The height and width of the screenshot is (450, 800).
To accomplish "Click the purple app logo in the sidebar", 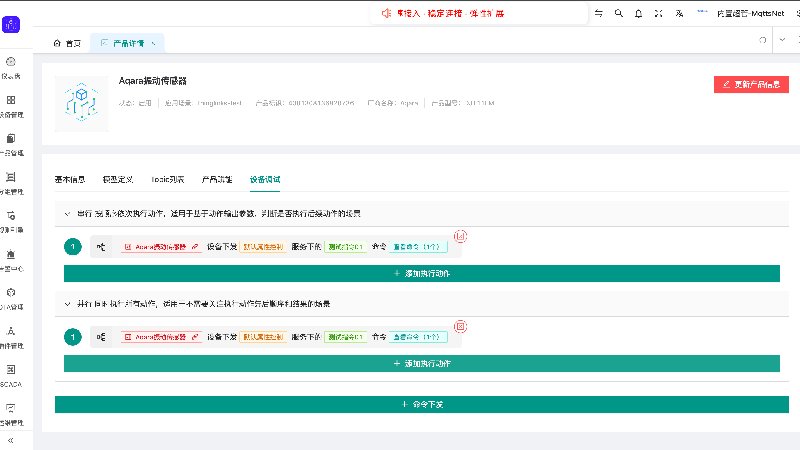I will 11,24.
